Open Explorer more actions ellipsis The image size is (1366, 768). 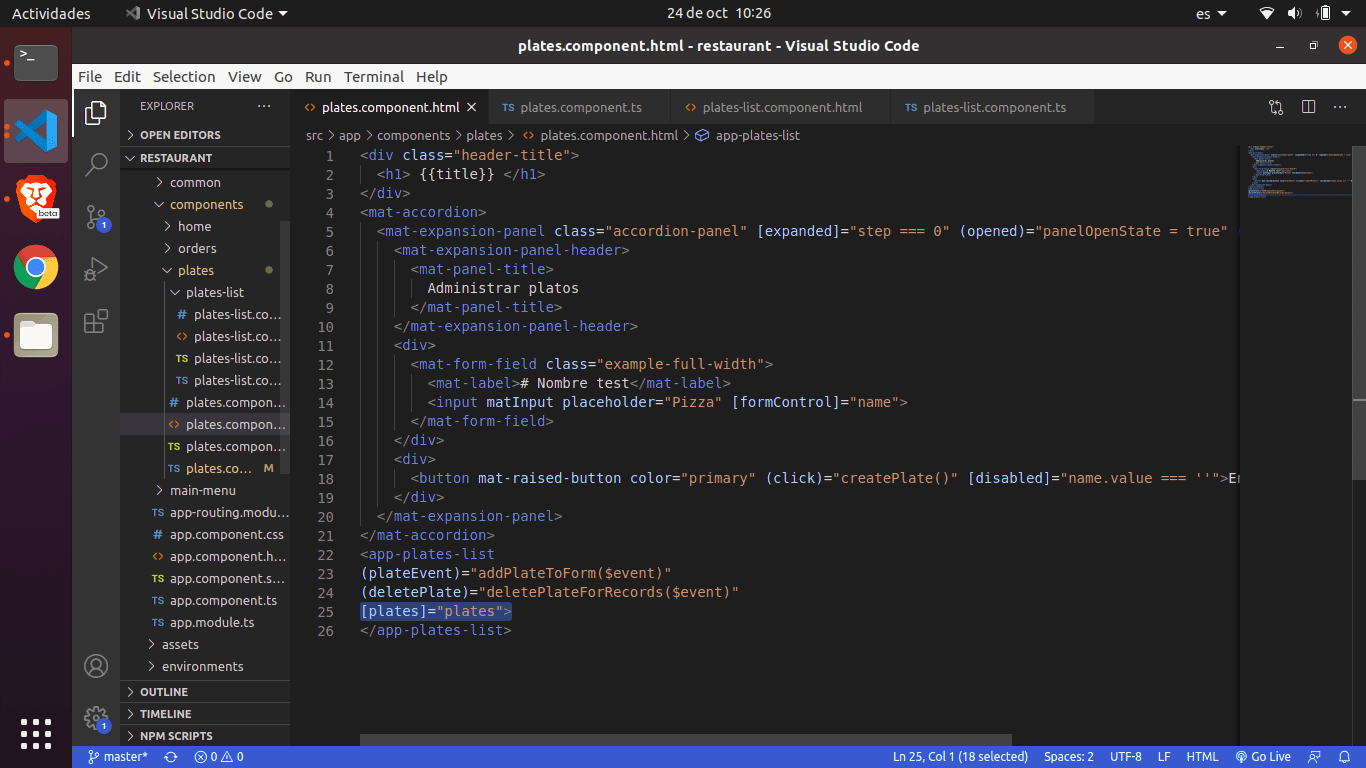pos(264,106)
